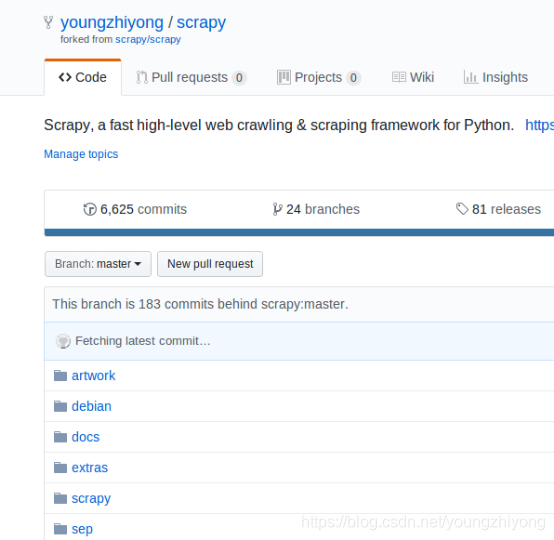This screenshot has width=554, height=540.
Task: Open the scrapy source folder
Action: coord(91,499)
